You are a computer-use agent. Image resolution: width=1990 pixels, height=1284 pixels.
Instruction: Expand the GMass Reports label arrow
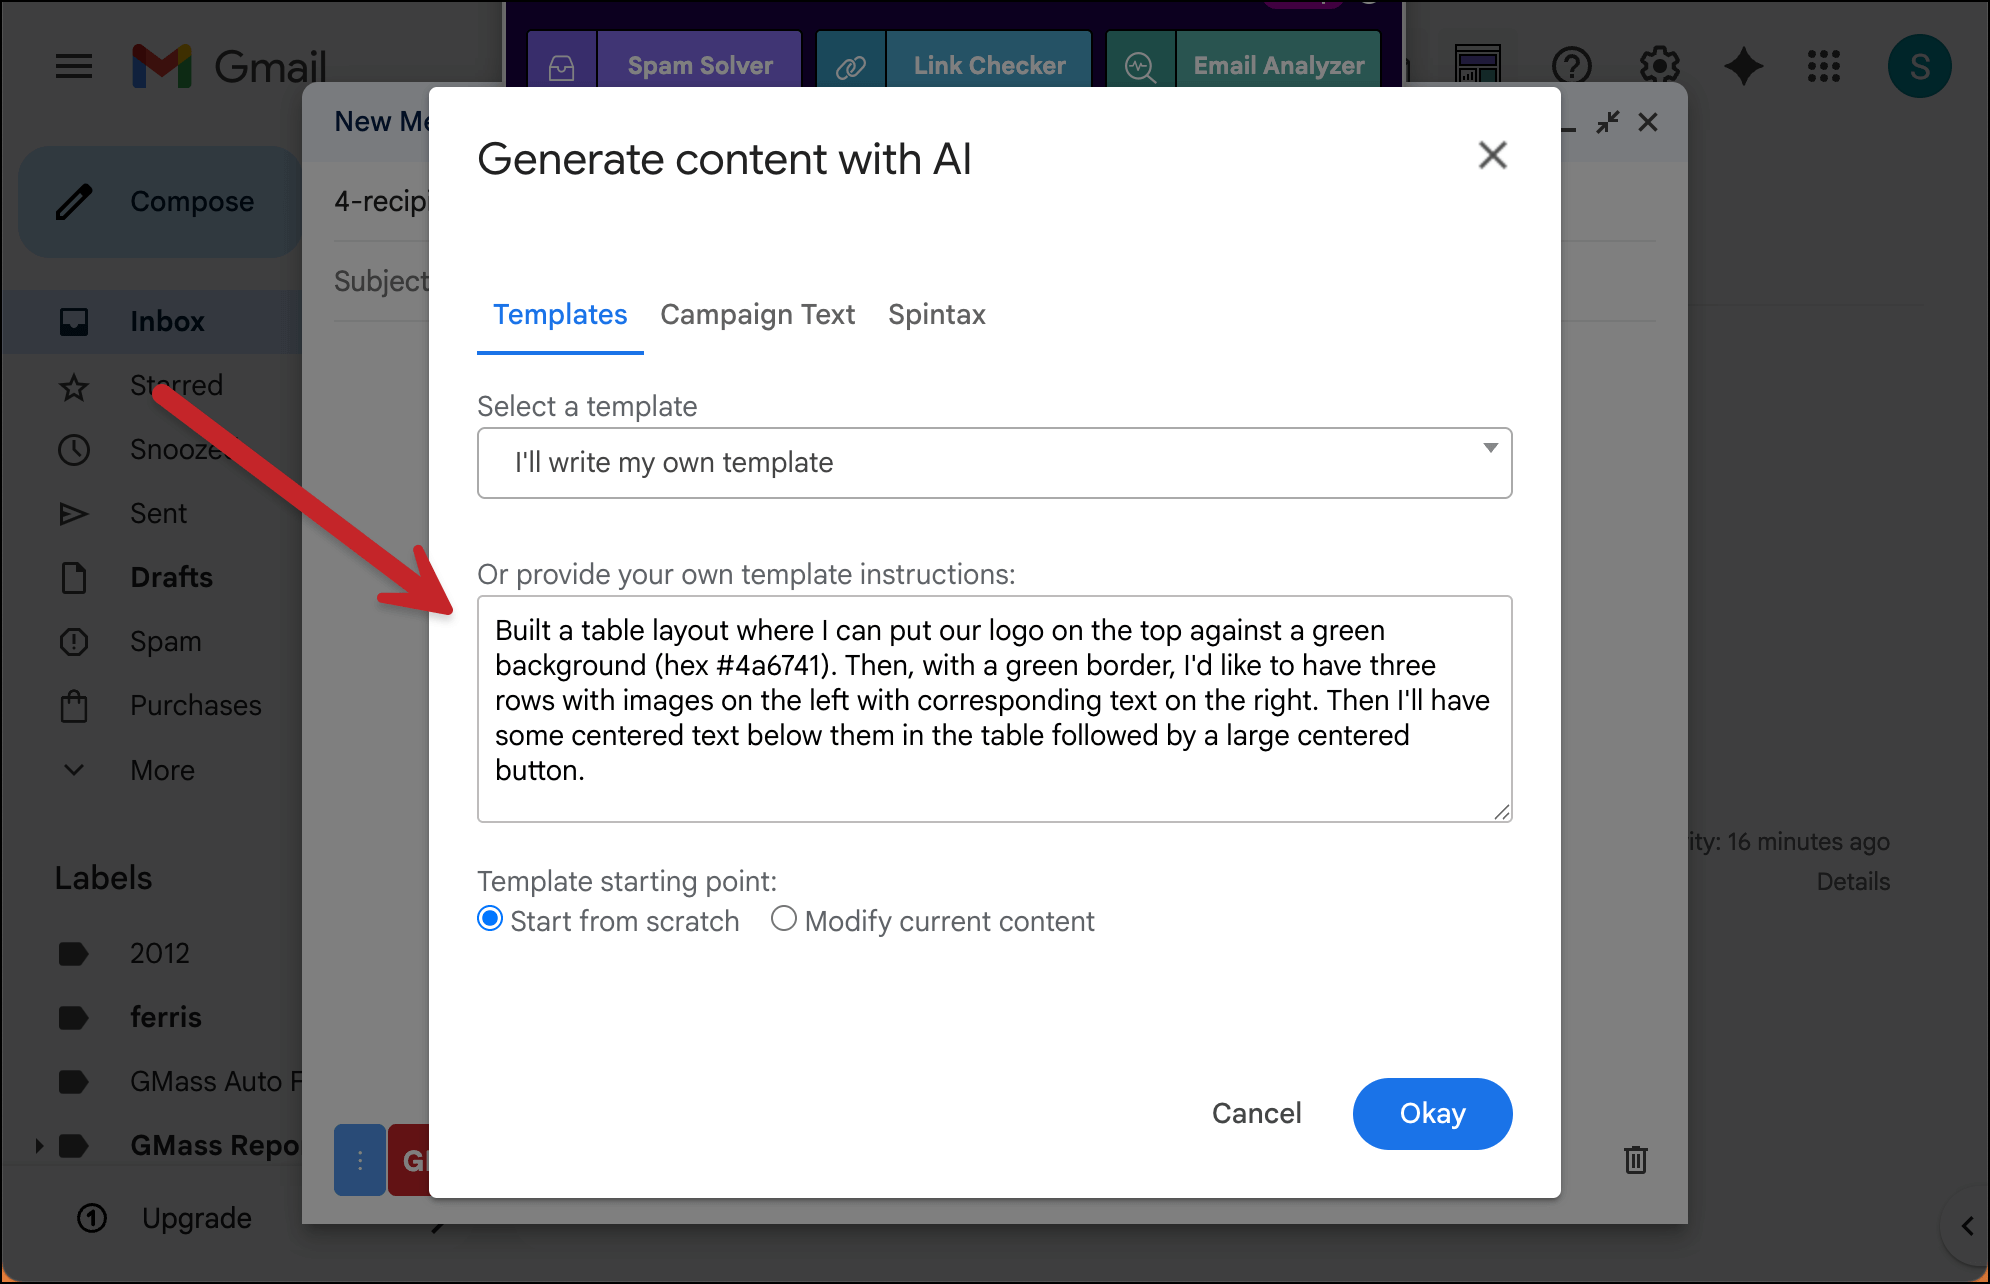(x=39, y=1145)
